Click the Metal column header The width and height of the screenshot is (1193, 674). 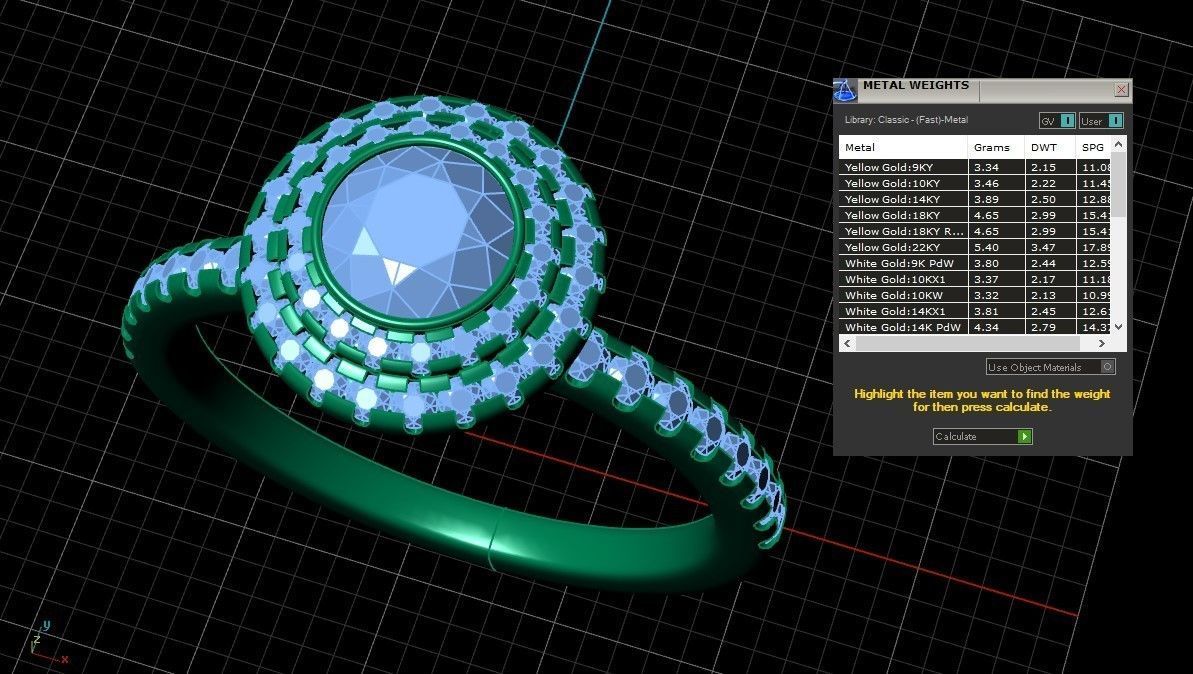point(903,148)
